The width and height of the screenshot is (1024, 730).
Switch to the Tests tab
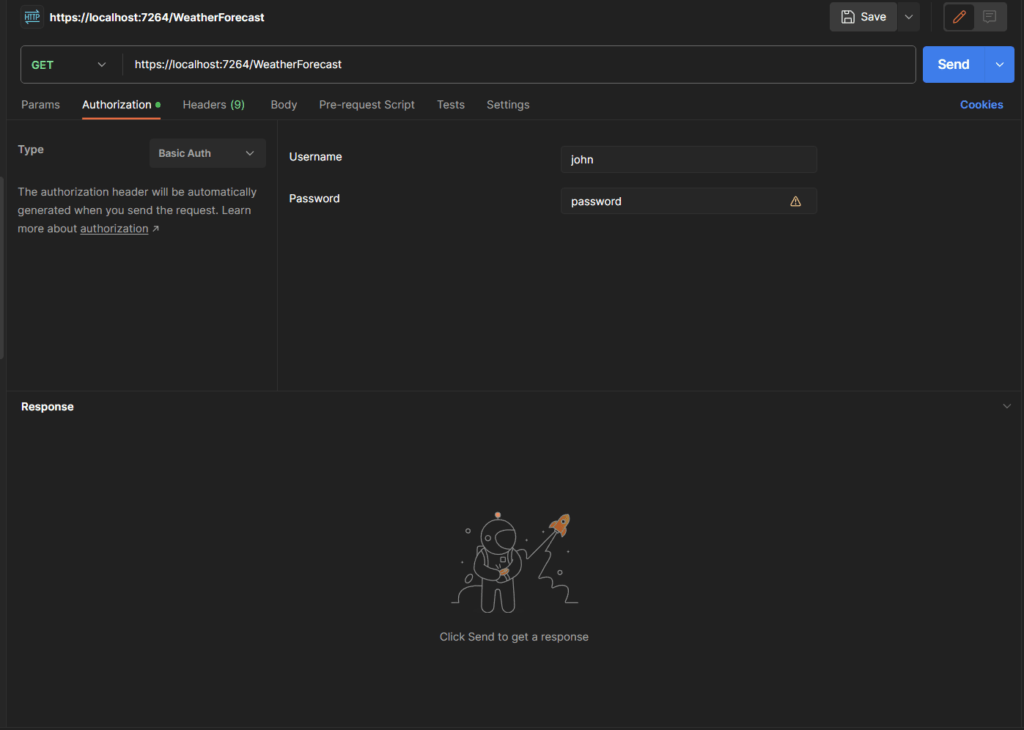click(x=450, y=104)
